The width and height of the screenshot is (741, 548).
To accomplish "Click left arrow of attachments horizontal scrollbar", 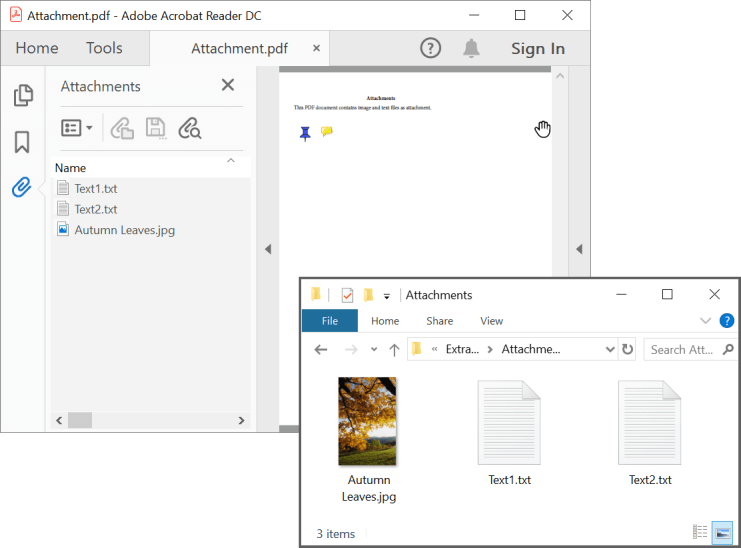I will point(59,420).
